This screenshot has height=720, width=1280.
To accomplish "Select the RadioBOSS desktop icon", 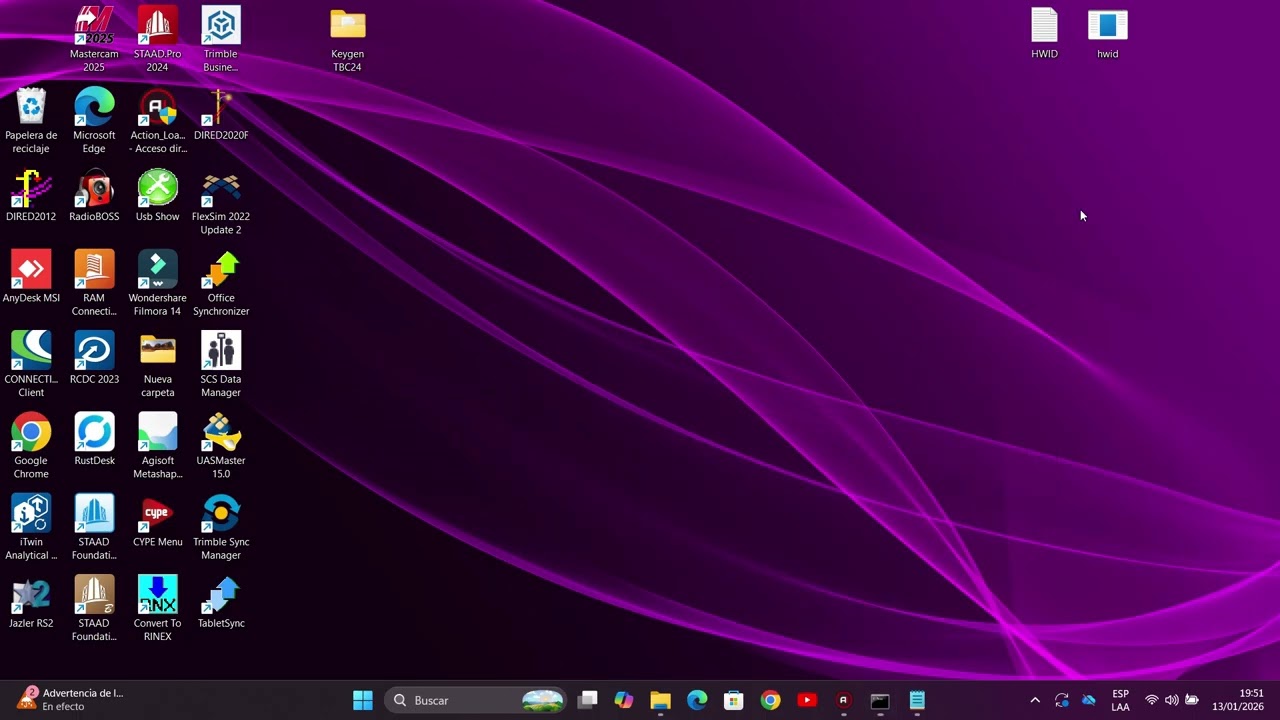I will coord(94,196).
